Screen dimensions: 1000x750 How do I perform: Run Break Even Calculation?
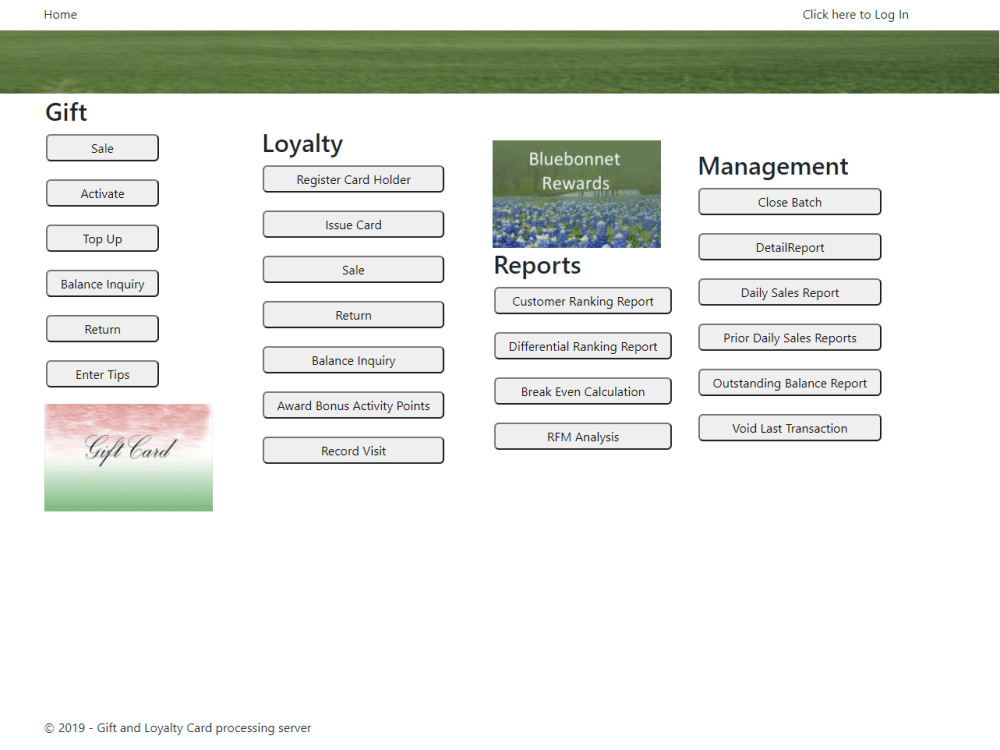point(583,392)
